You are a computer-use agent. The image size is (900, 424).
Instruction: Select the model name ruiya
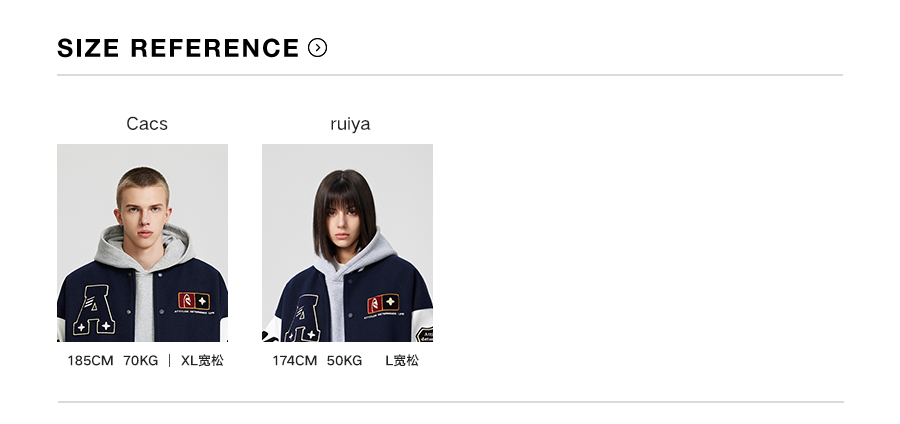(x=350, y=124)
